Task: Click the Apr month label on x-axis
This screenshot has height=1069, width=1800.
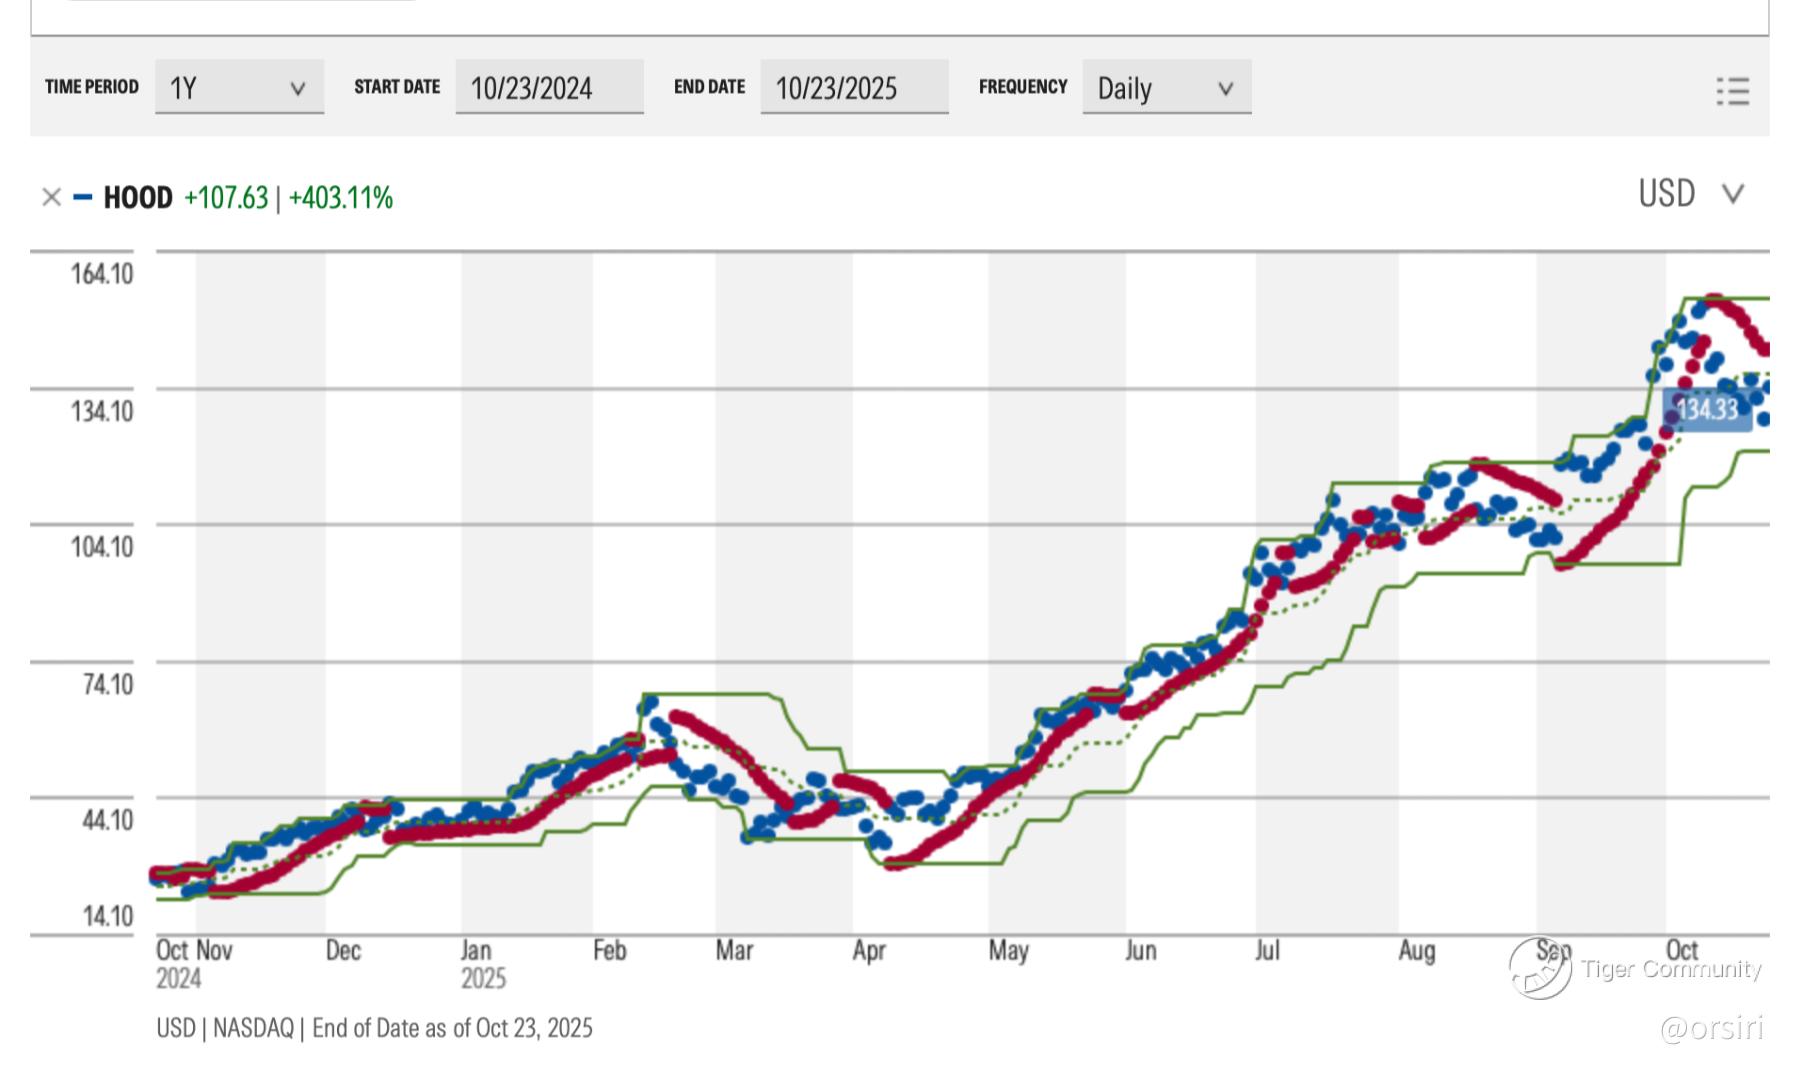Action: (869, 950)
